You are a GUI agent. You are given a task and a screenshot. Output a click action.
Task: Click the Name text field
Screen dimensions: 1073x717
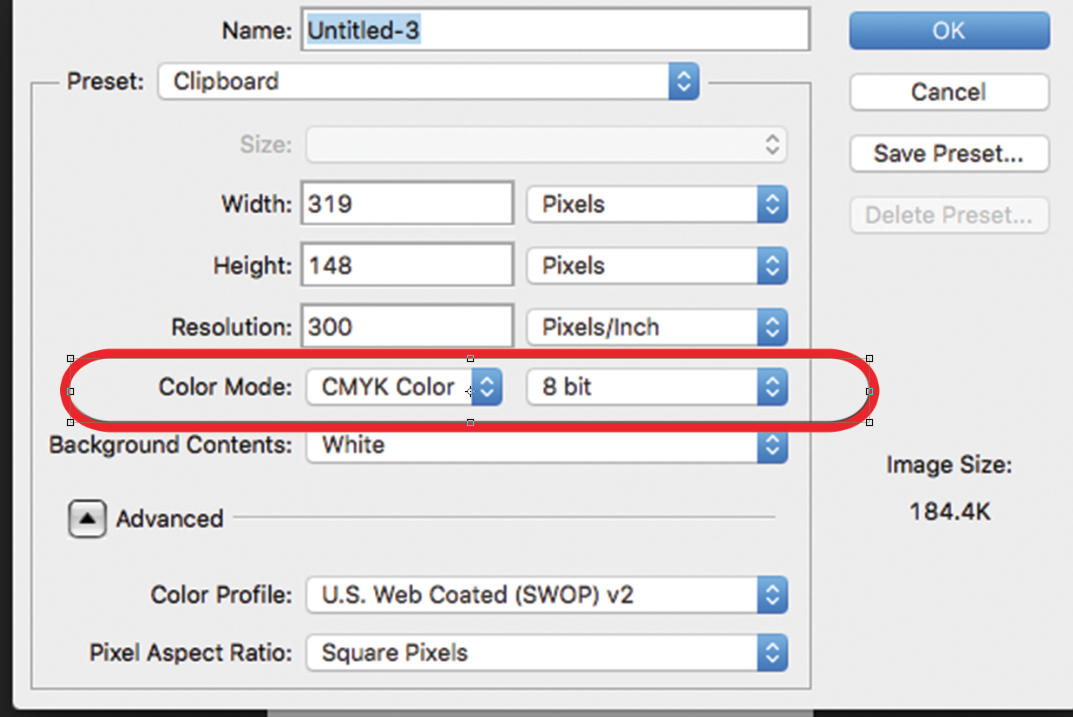[555, 31]
